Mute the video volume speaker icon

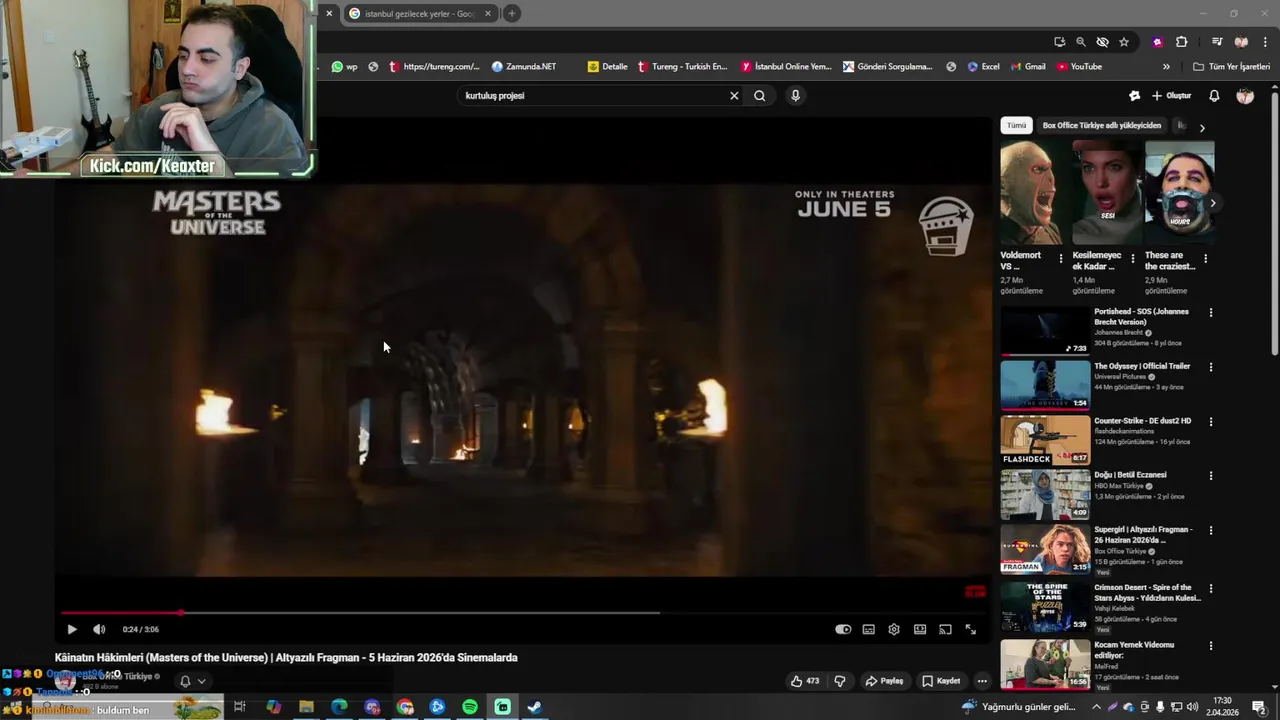tap(99, 629)
